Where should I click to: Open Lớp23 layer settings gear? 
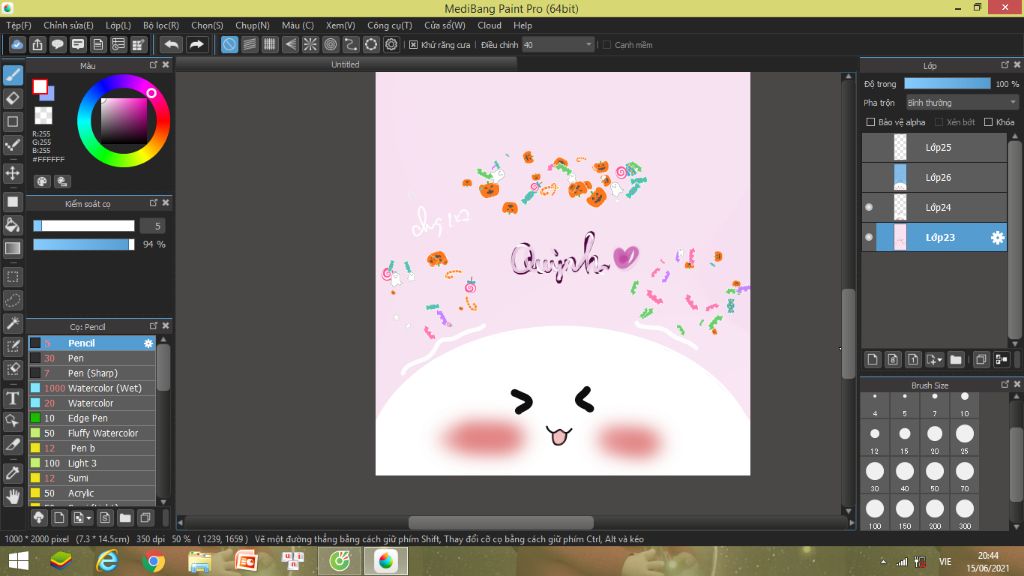point(997,238)
